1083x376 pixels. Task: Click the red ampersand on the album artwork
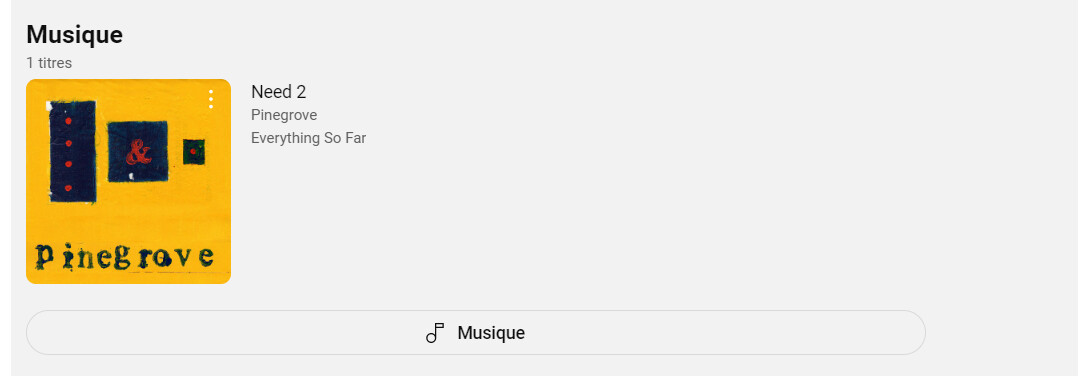138,153
